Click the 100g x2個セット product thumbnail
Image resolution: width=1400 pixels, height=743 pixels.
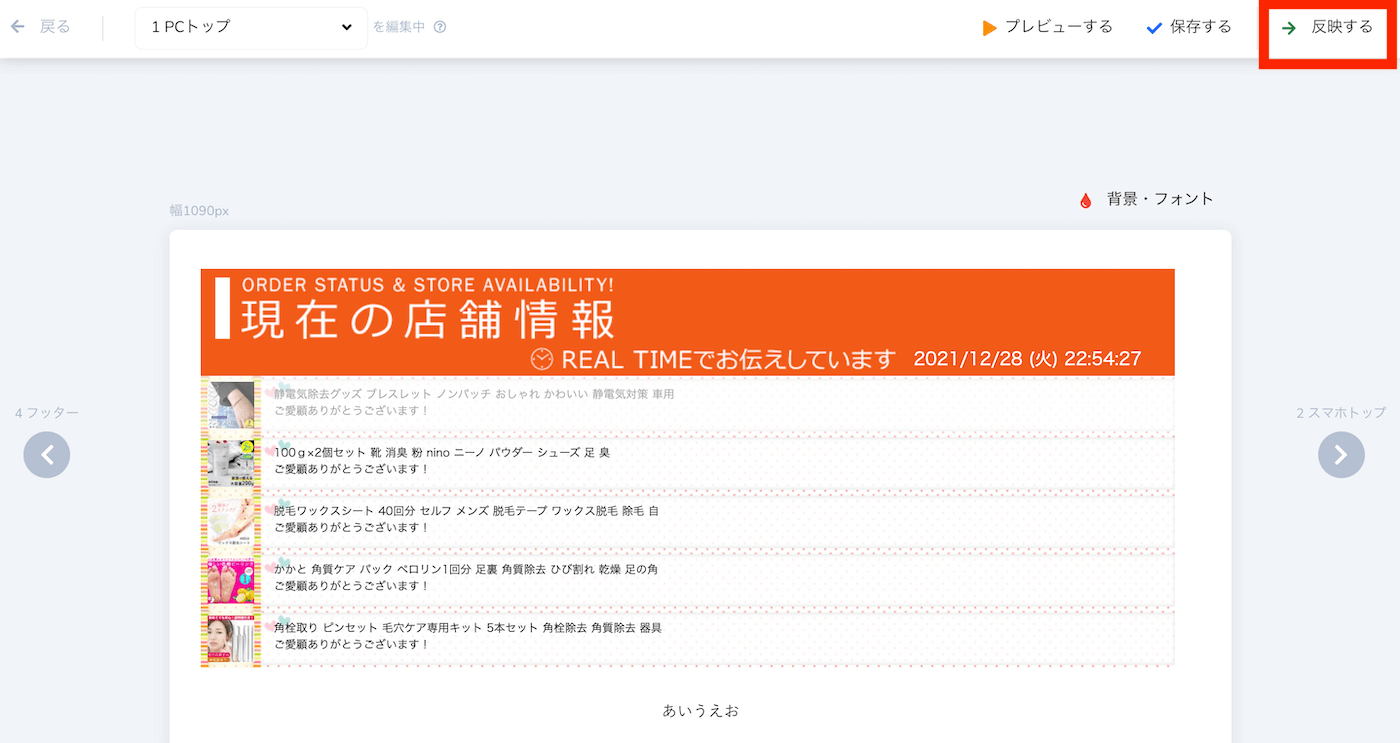(231, 463)
